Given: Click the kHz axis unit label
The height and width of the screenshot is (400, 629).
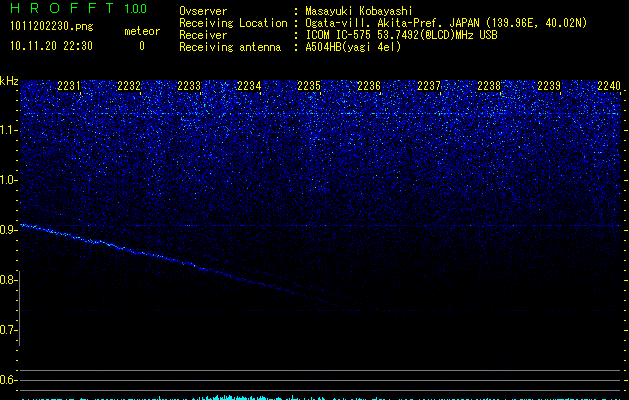Looking at the screenshot, I should 9,81.
